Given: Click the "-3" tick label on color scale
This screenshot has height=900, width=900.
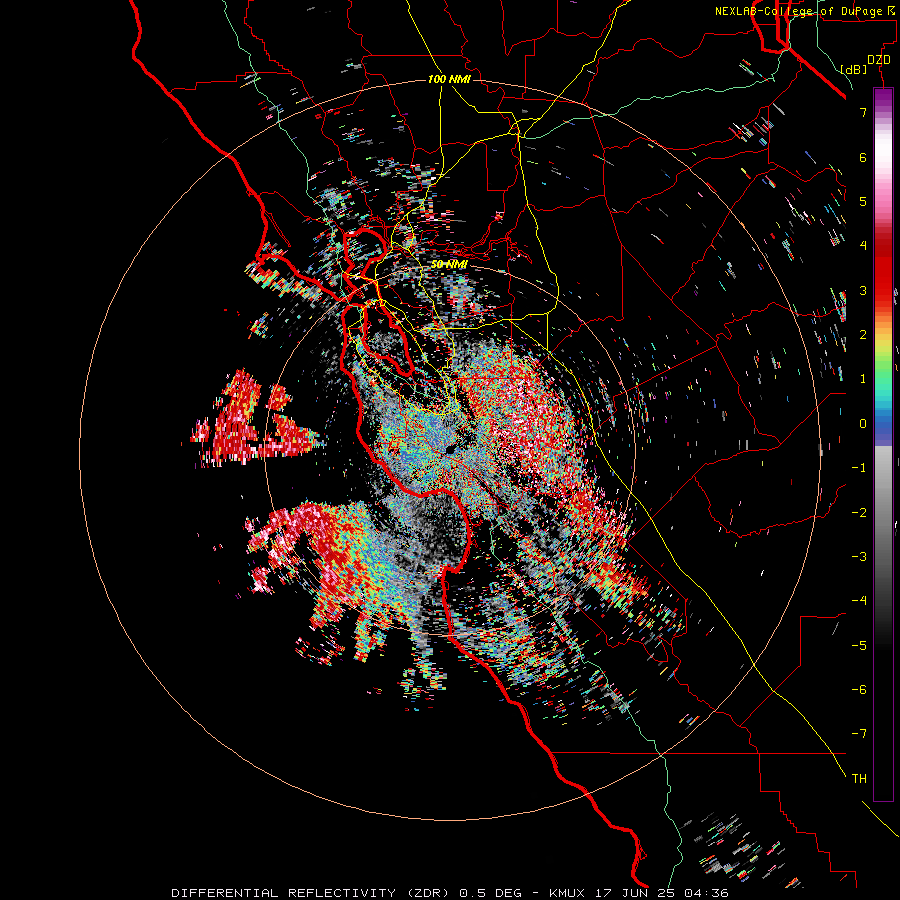Looking at the screenshot, I should 859,557.
